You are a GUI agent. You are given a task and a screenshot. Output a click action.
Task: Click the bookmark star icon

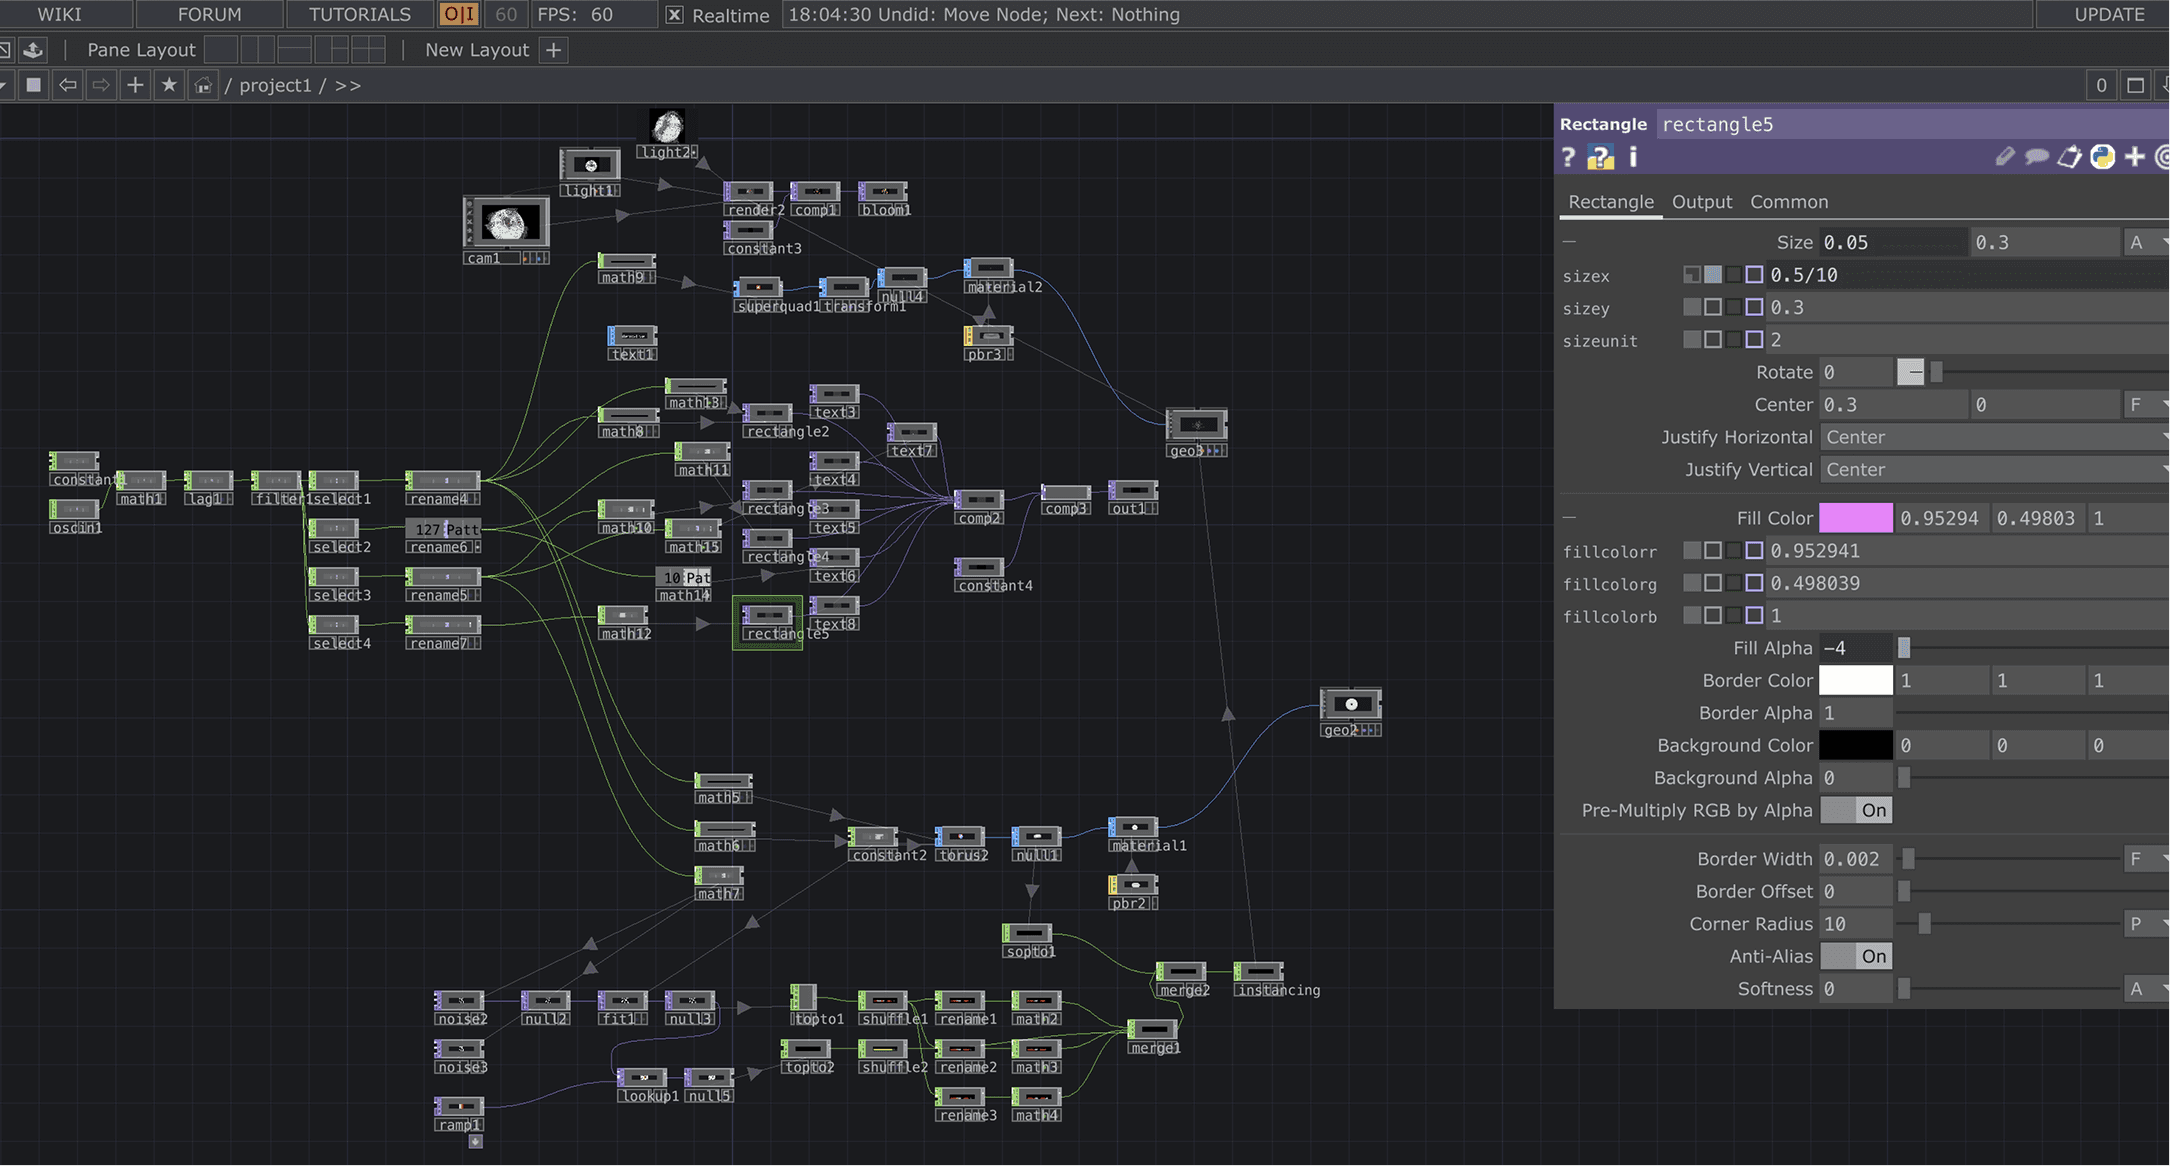[x=169, y=85]
